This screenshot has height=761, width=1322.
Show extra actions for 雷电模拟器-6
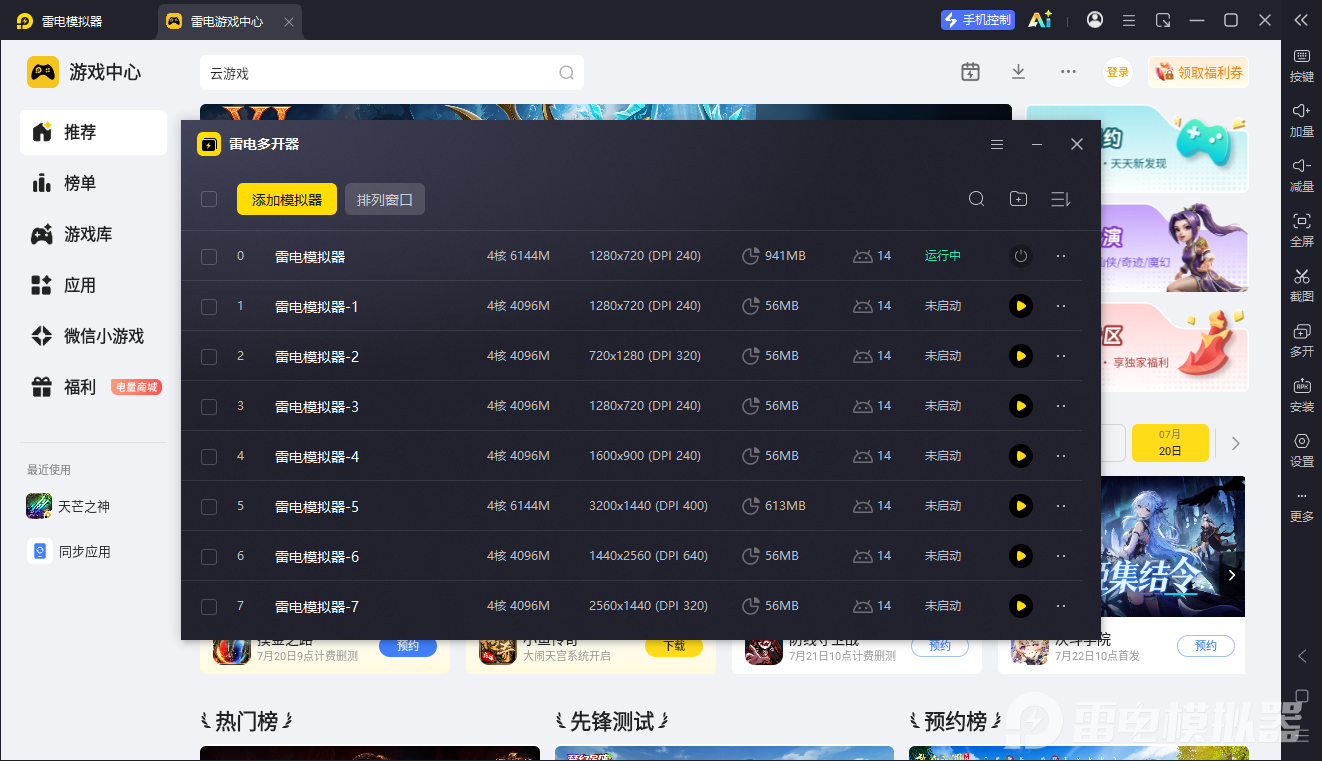[1061, 556]
